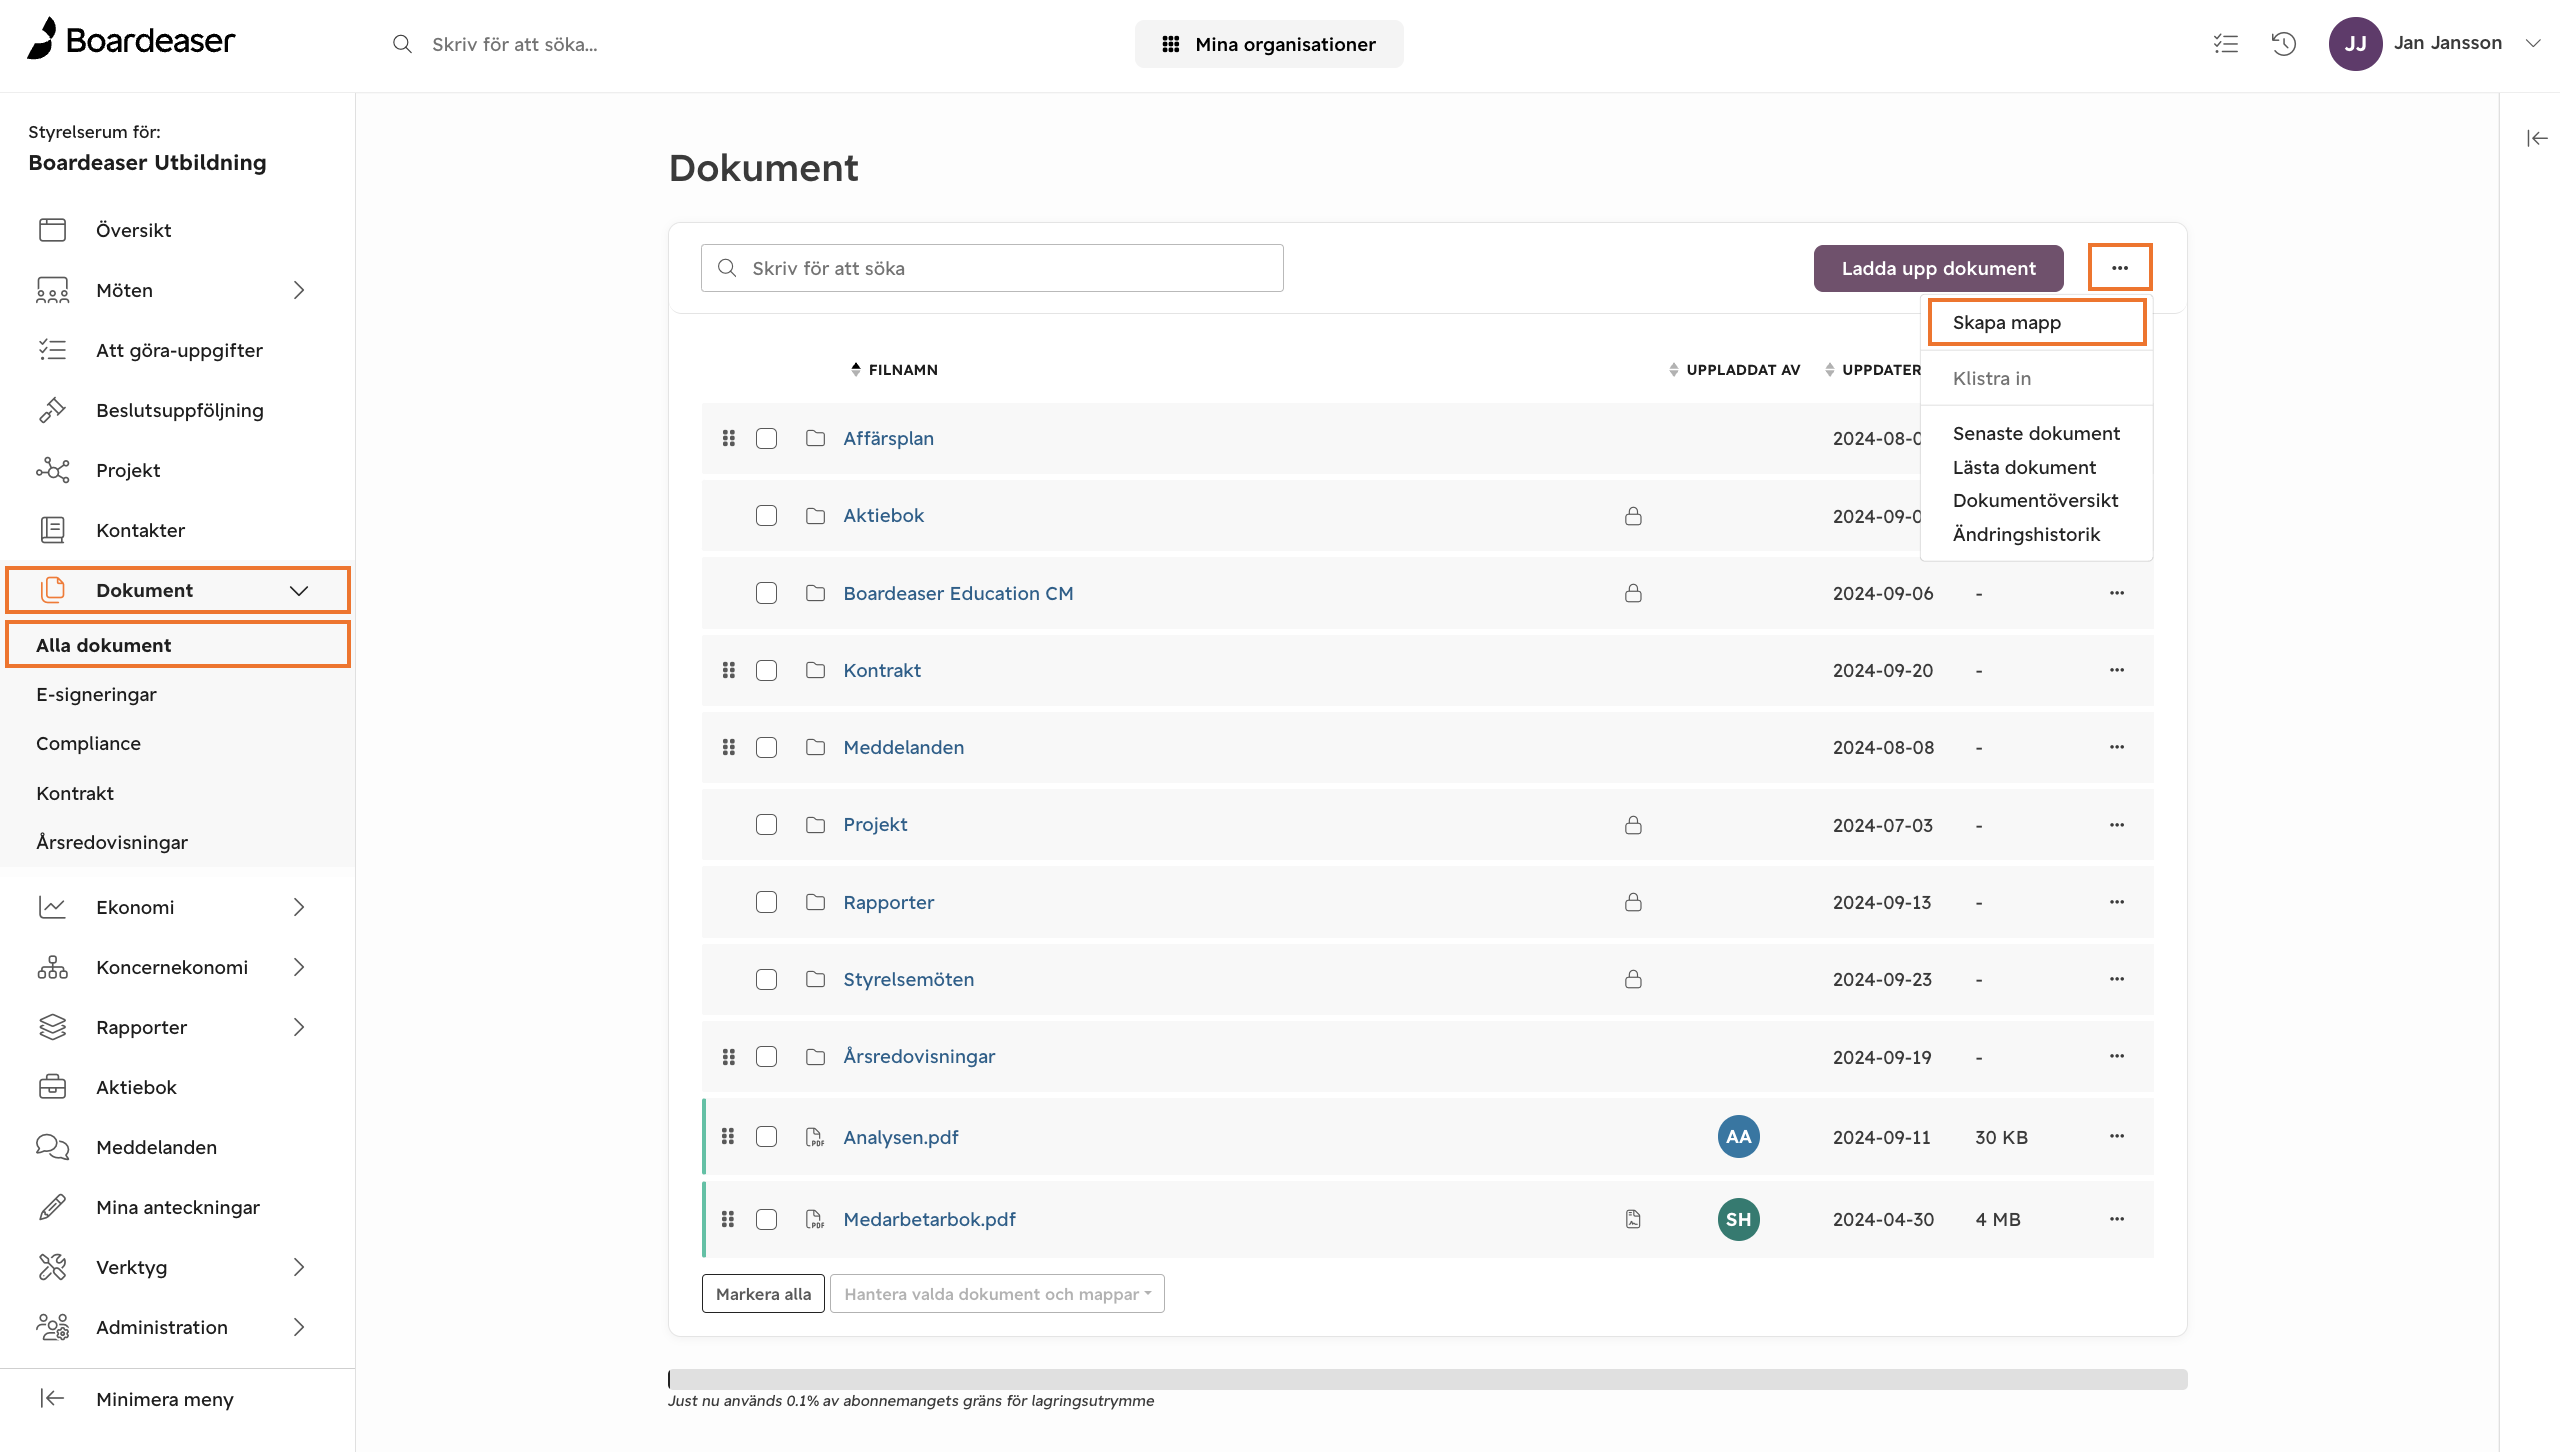Open the Jan Jansson account dropdown
Image resolution: width=2560 pixels, height=1452 pixels.
point(2533,43)
